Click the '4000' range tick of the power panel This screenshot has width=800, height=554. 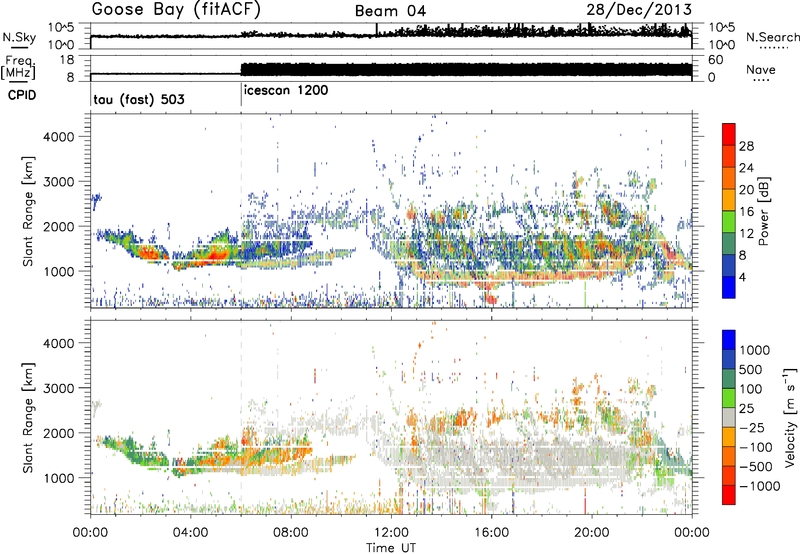pos(58,137)
